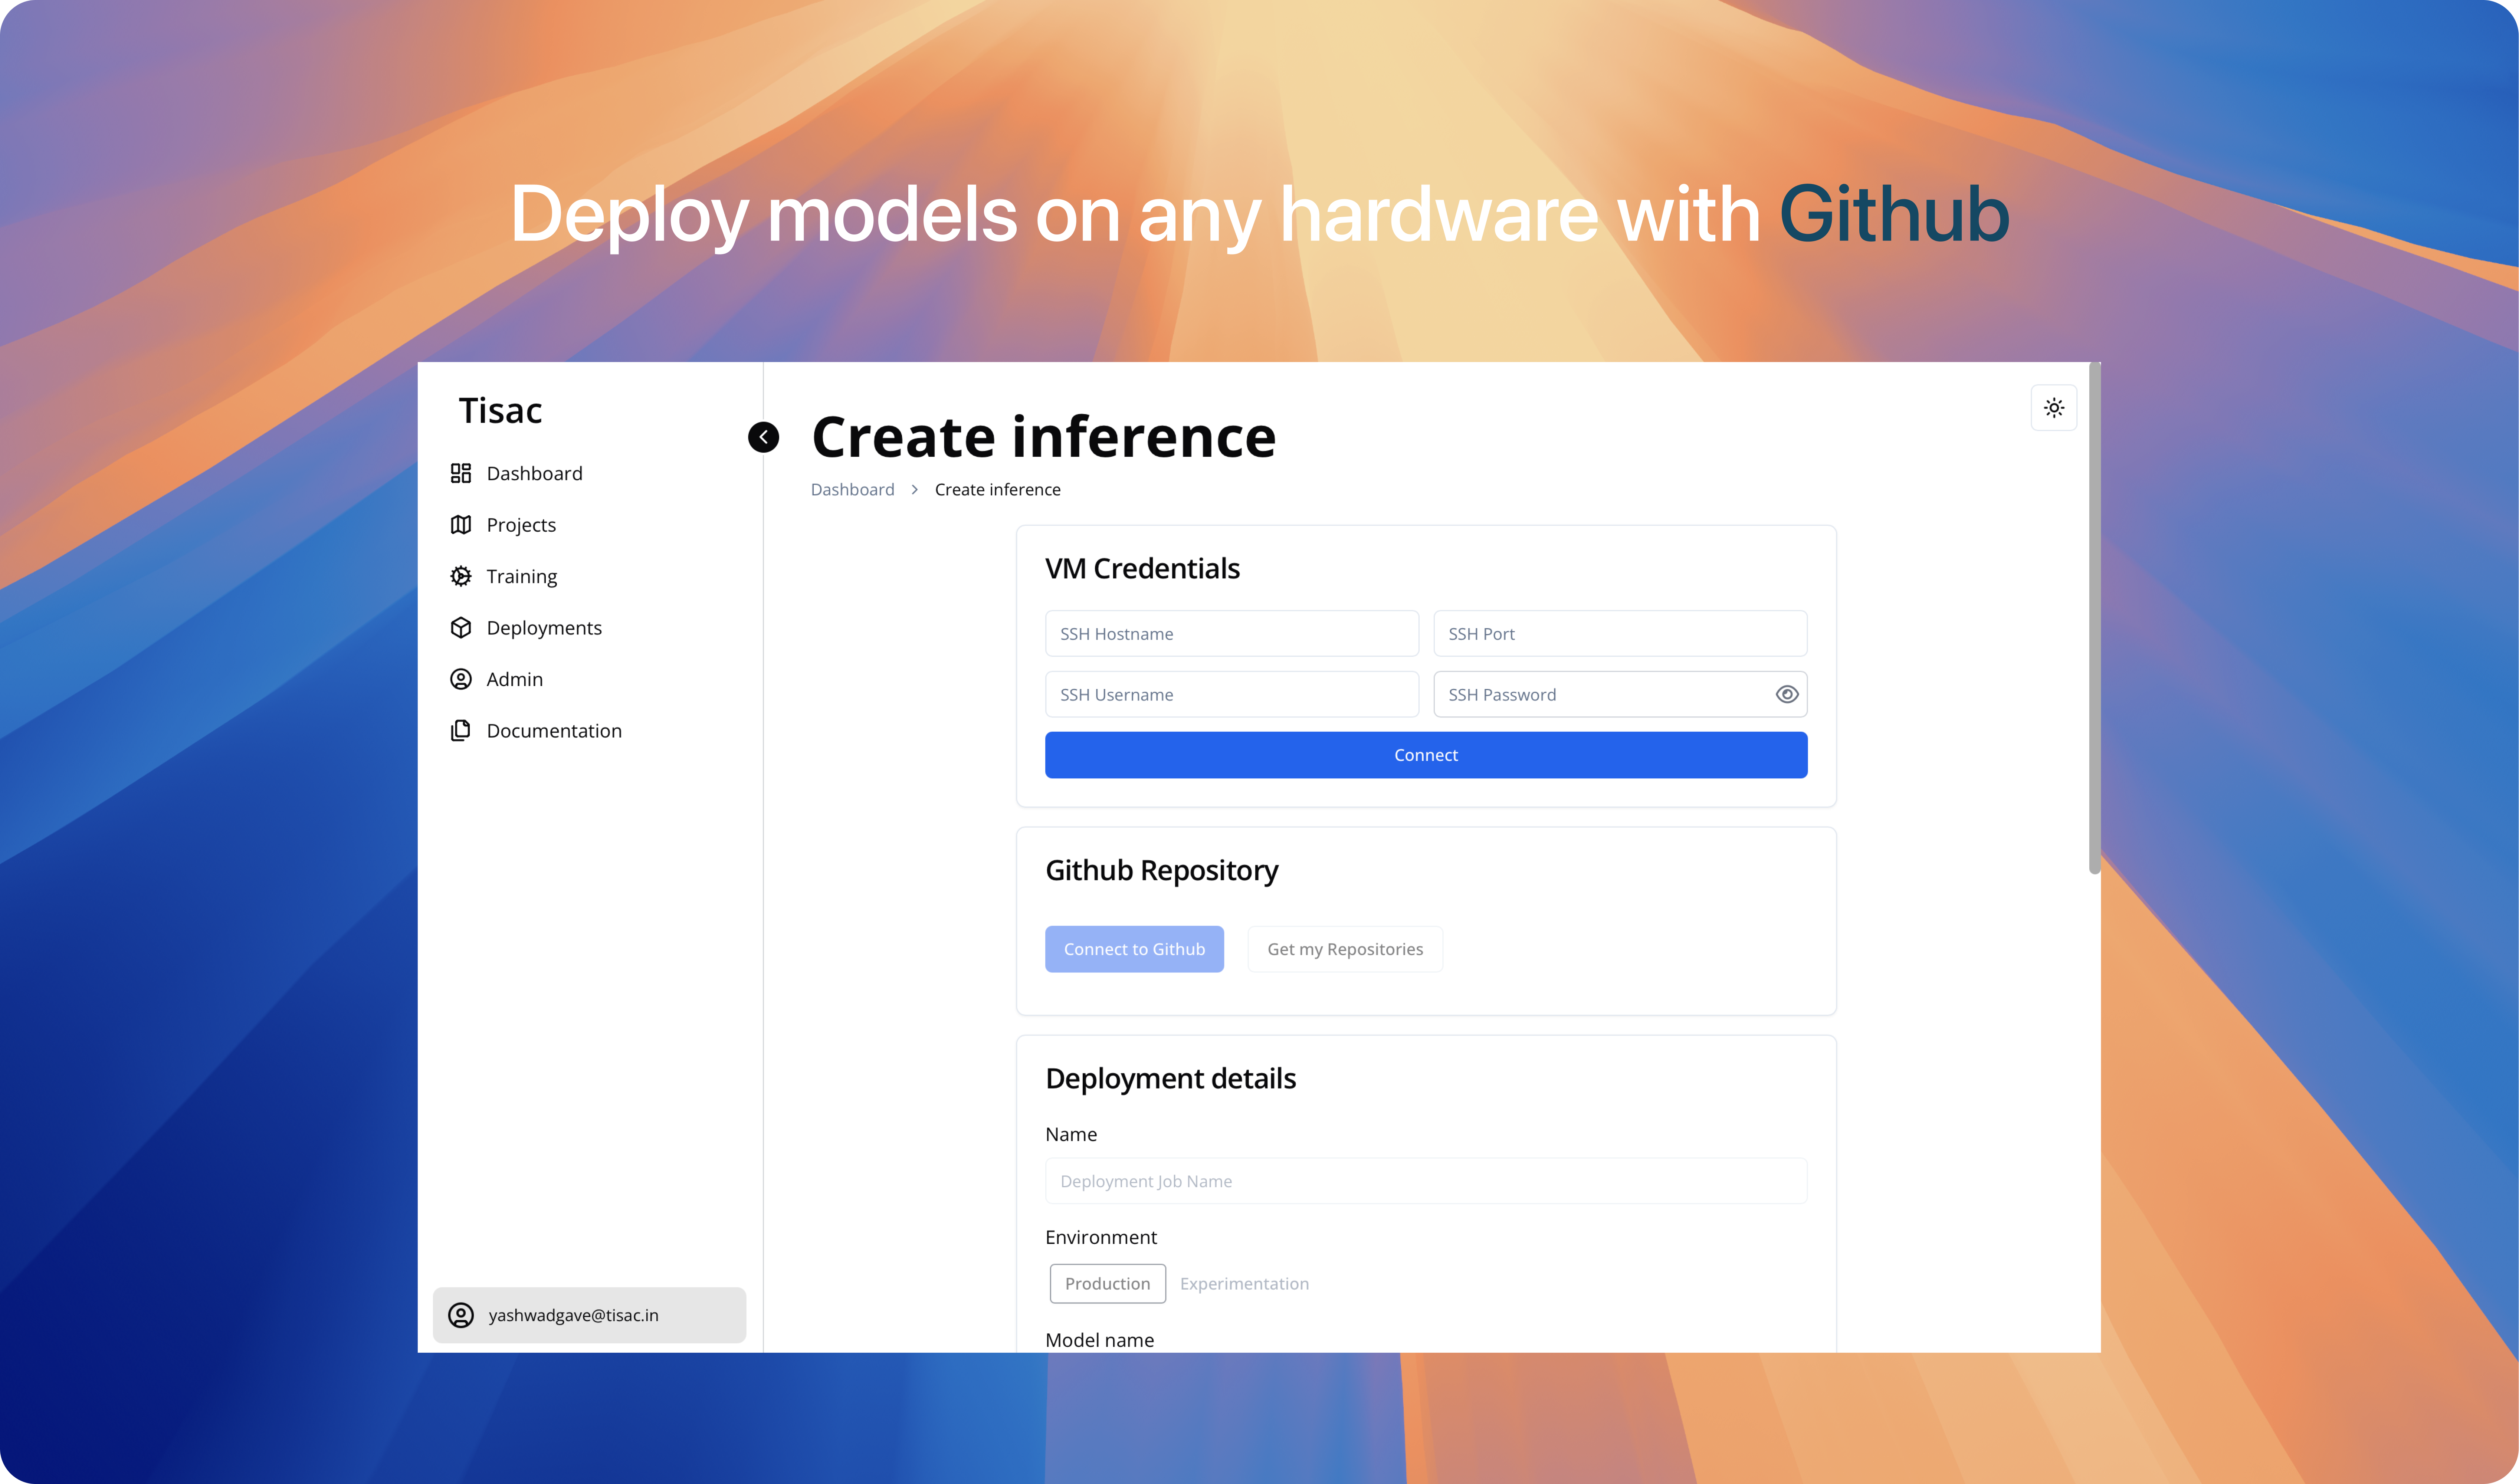Click the user avatar icon beside email
2519x1484 pixels.
tap(460, 1315)
